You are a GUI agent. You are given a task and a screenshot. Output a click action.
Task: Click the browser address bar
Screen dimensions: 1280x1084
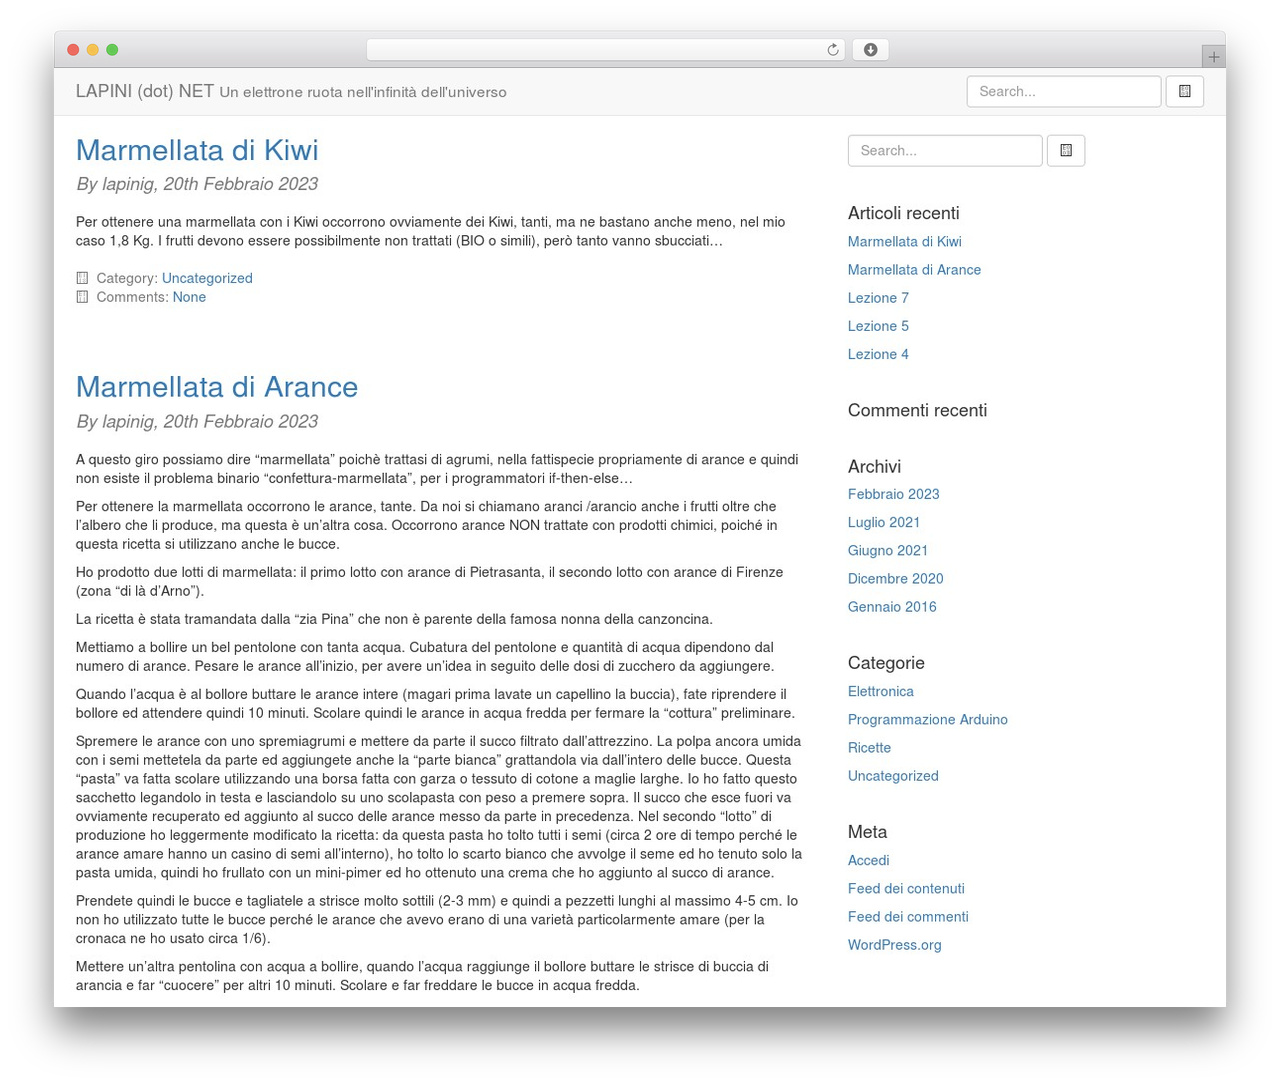coord(605,50)
